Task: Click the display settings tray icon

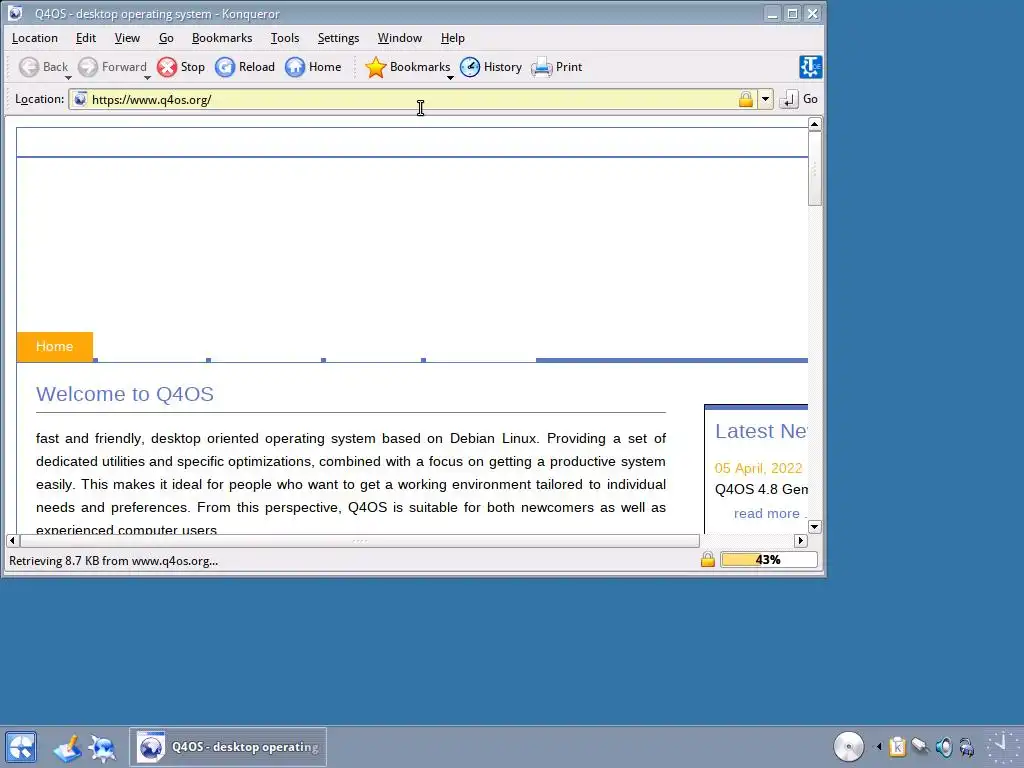Action: (x=967, y=746)
